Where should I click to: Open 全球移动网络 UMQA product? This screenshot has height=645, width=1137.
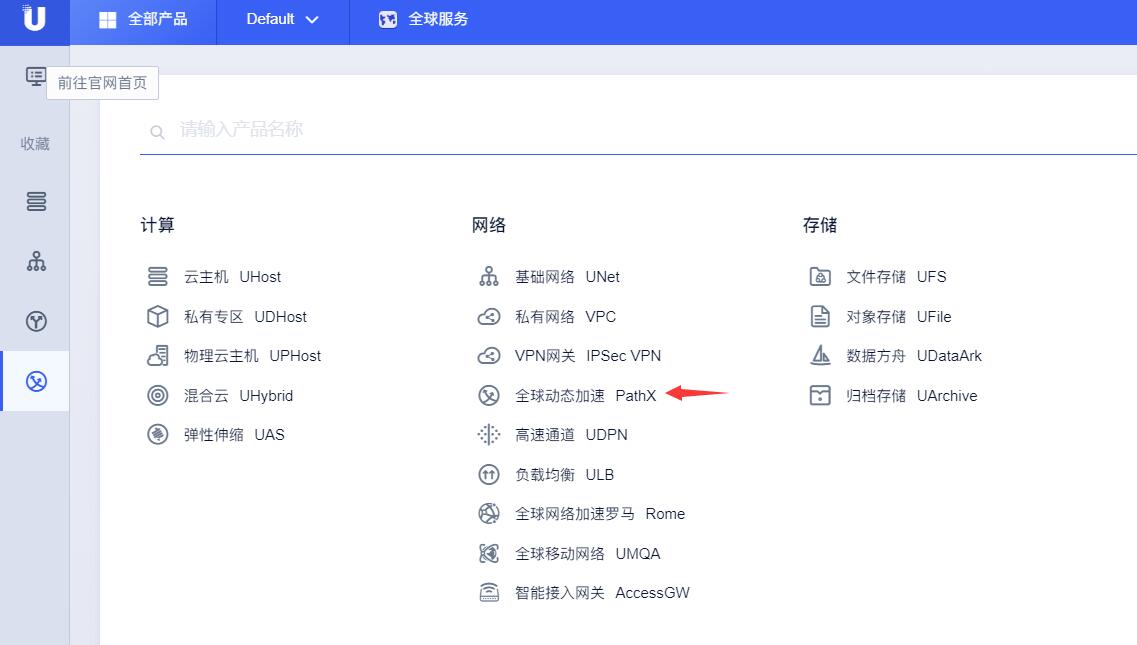tap(587, 554)
